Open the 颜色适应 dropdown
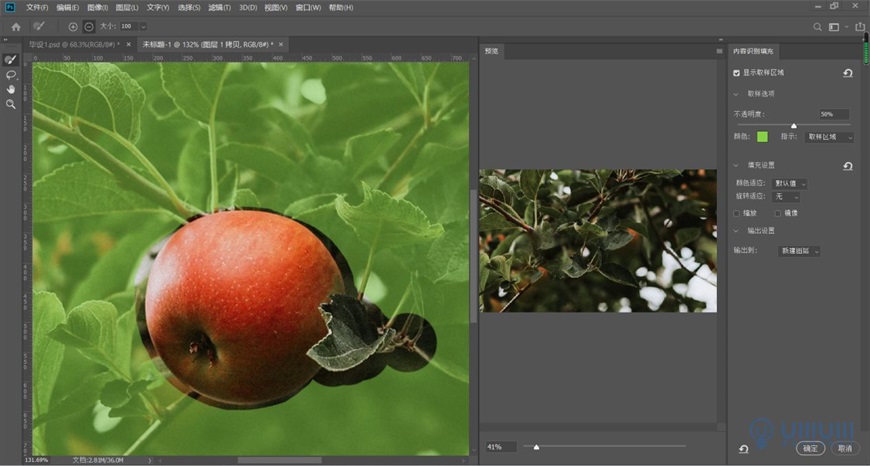The image size is (870, 466). [789, 183]
